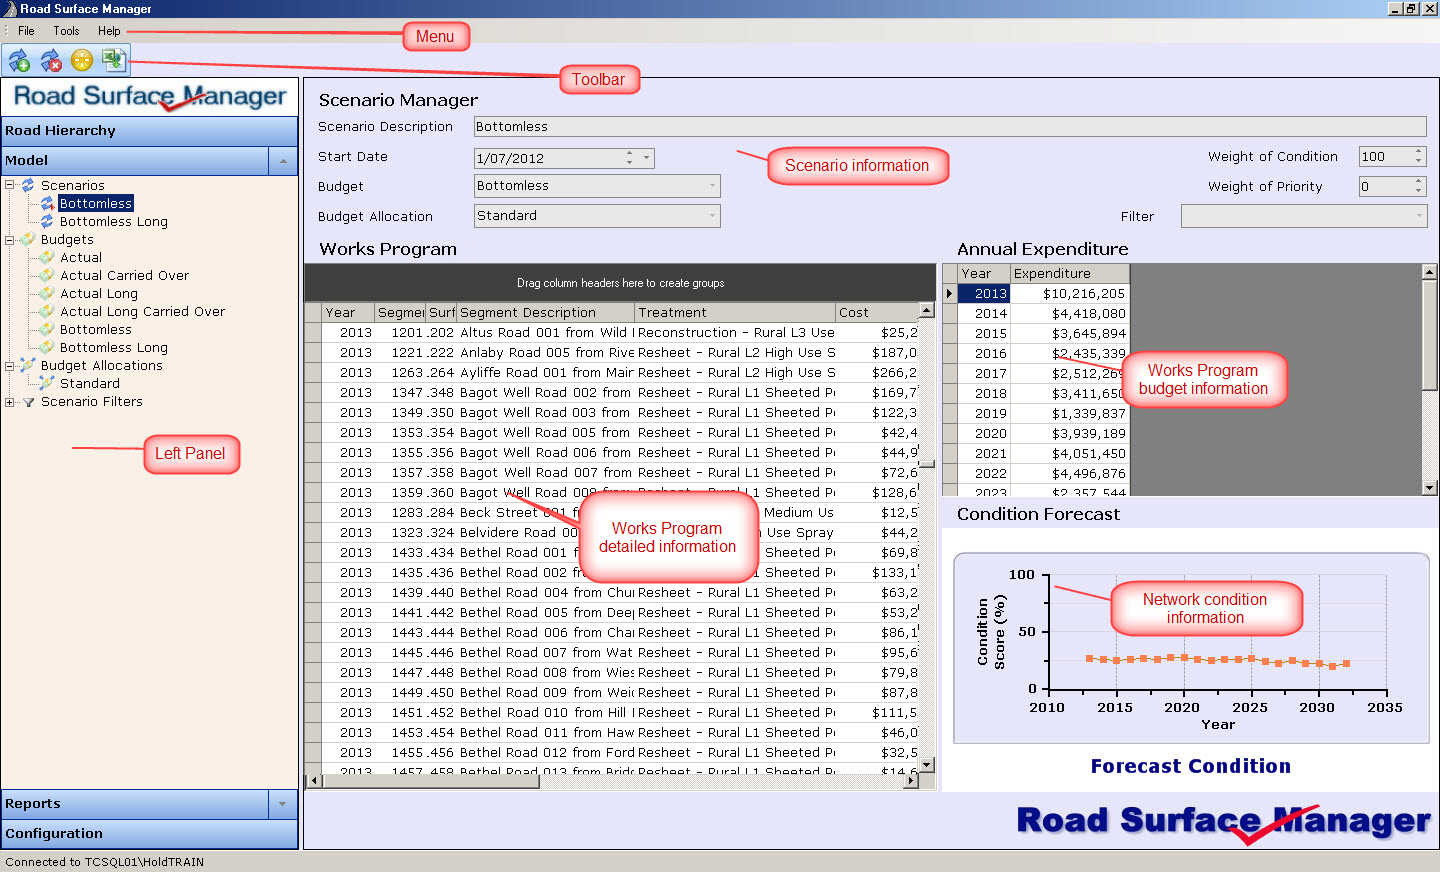Click the icon beside the Standard allocation
1440x872 pixels.
(47, 383)
